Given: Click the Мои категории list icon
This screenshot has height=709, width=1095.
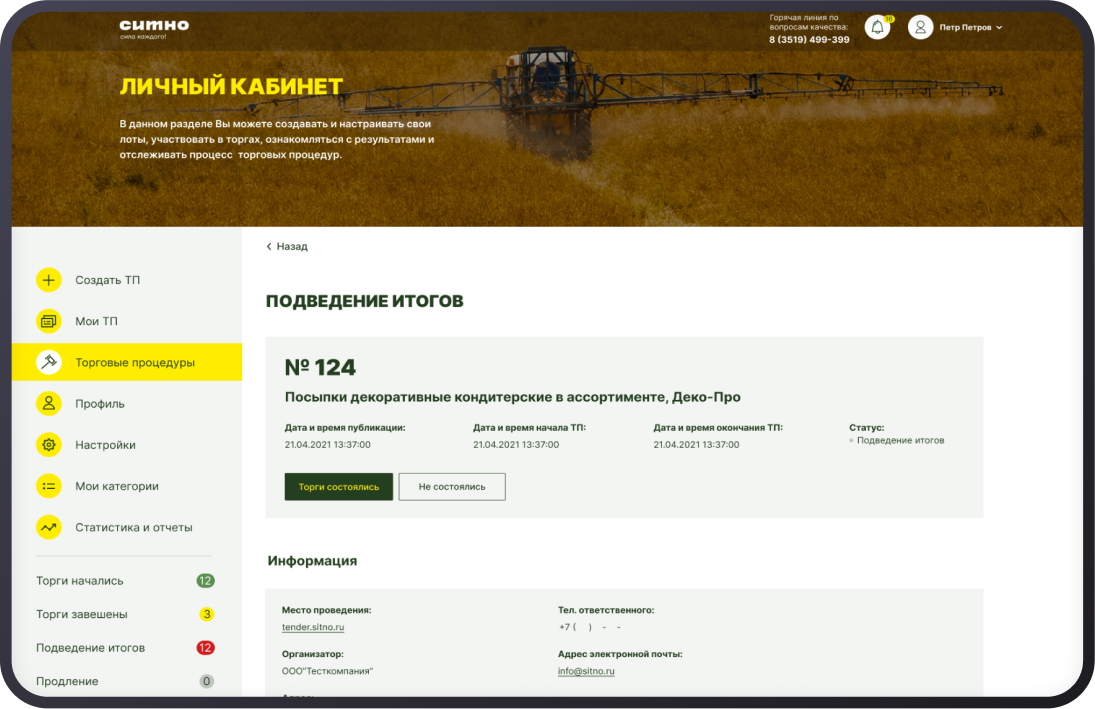Looking at the screenshot, I should (x=49, y=485).
